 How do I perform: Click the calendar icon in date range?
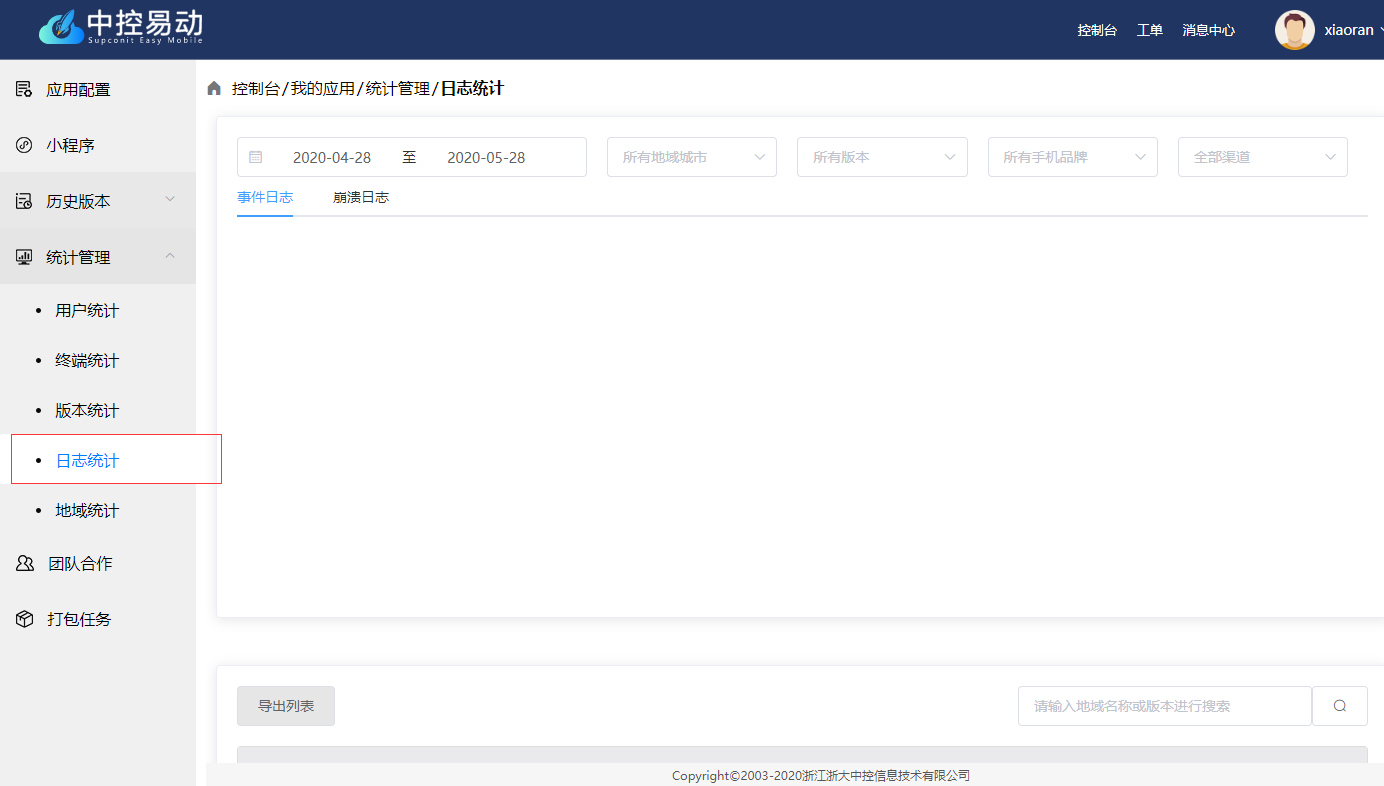(256, 157)
